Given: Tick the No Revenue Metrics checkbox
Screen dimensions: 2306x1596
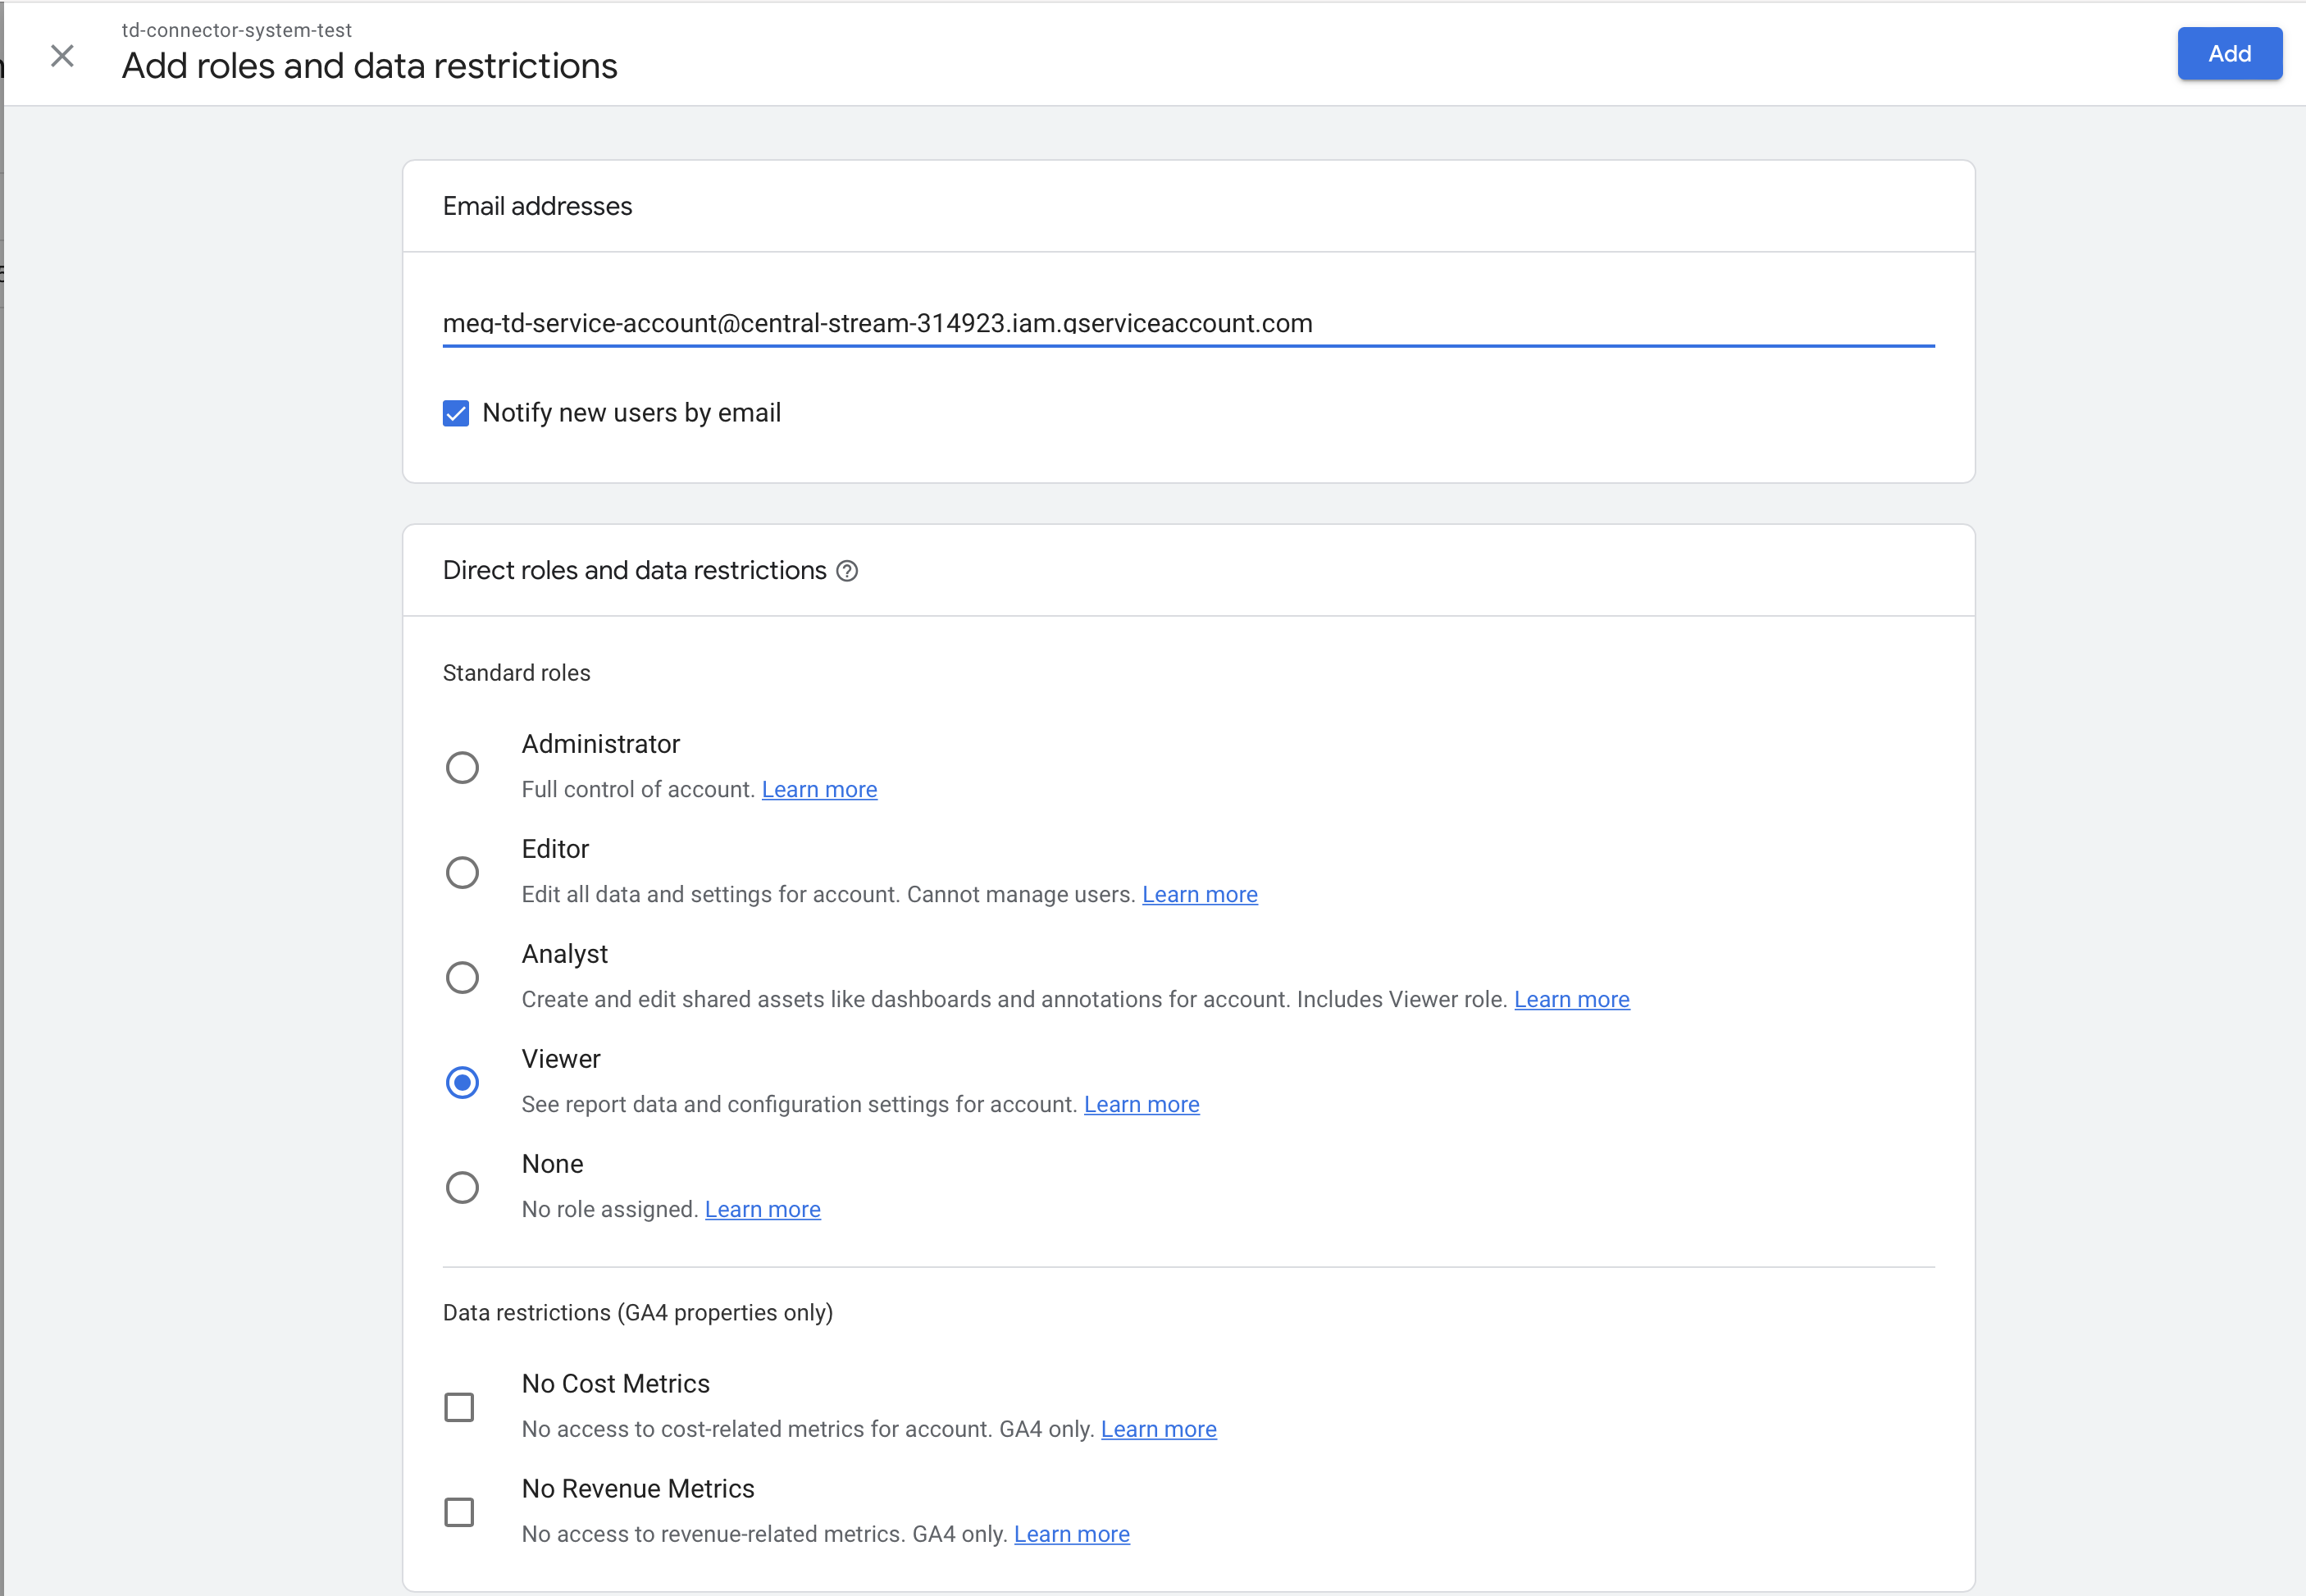Looking at the screenshot, I should [x=459, y=1512].
